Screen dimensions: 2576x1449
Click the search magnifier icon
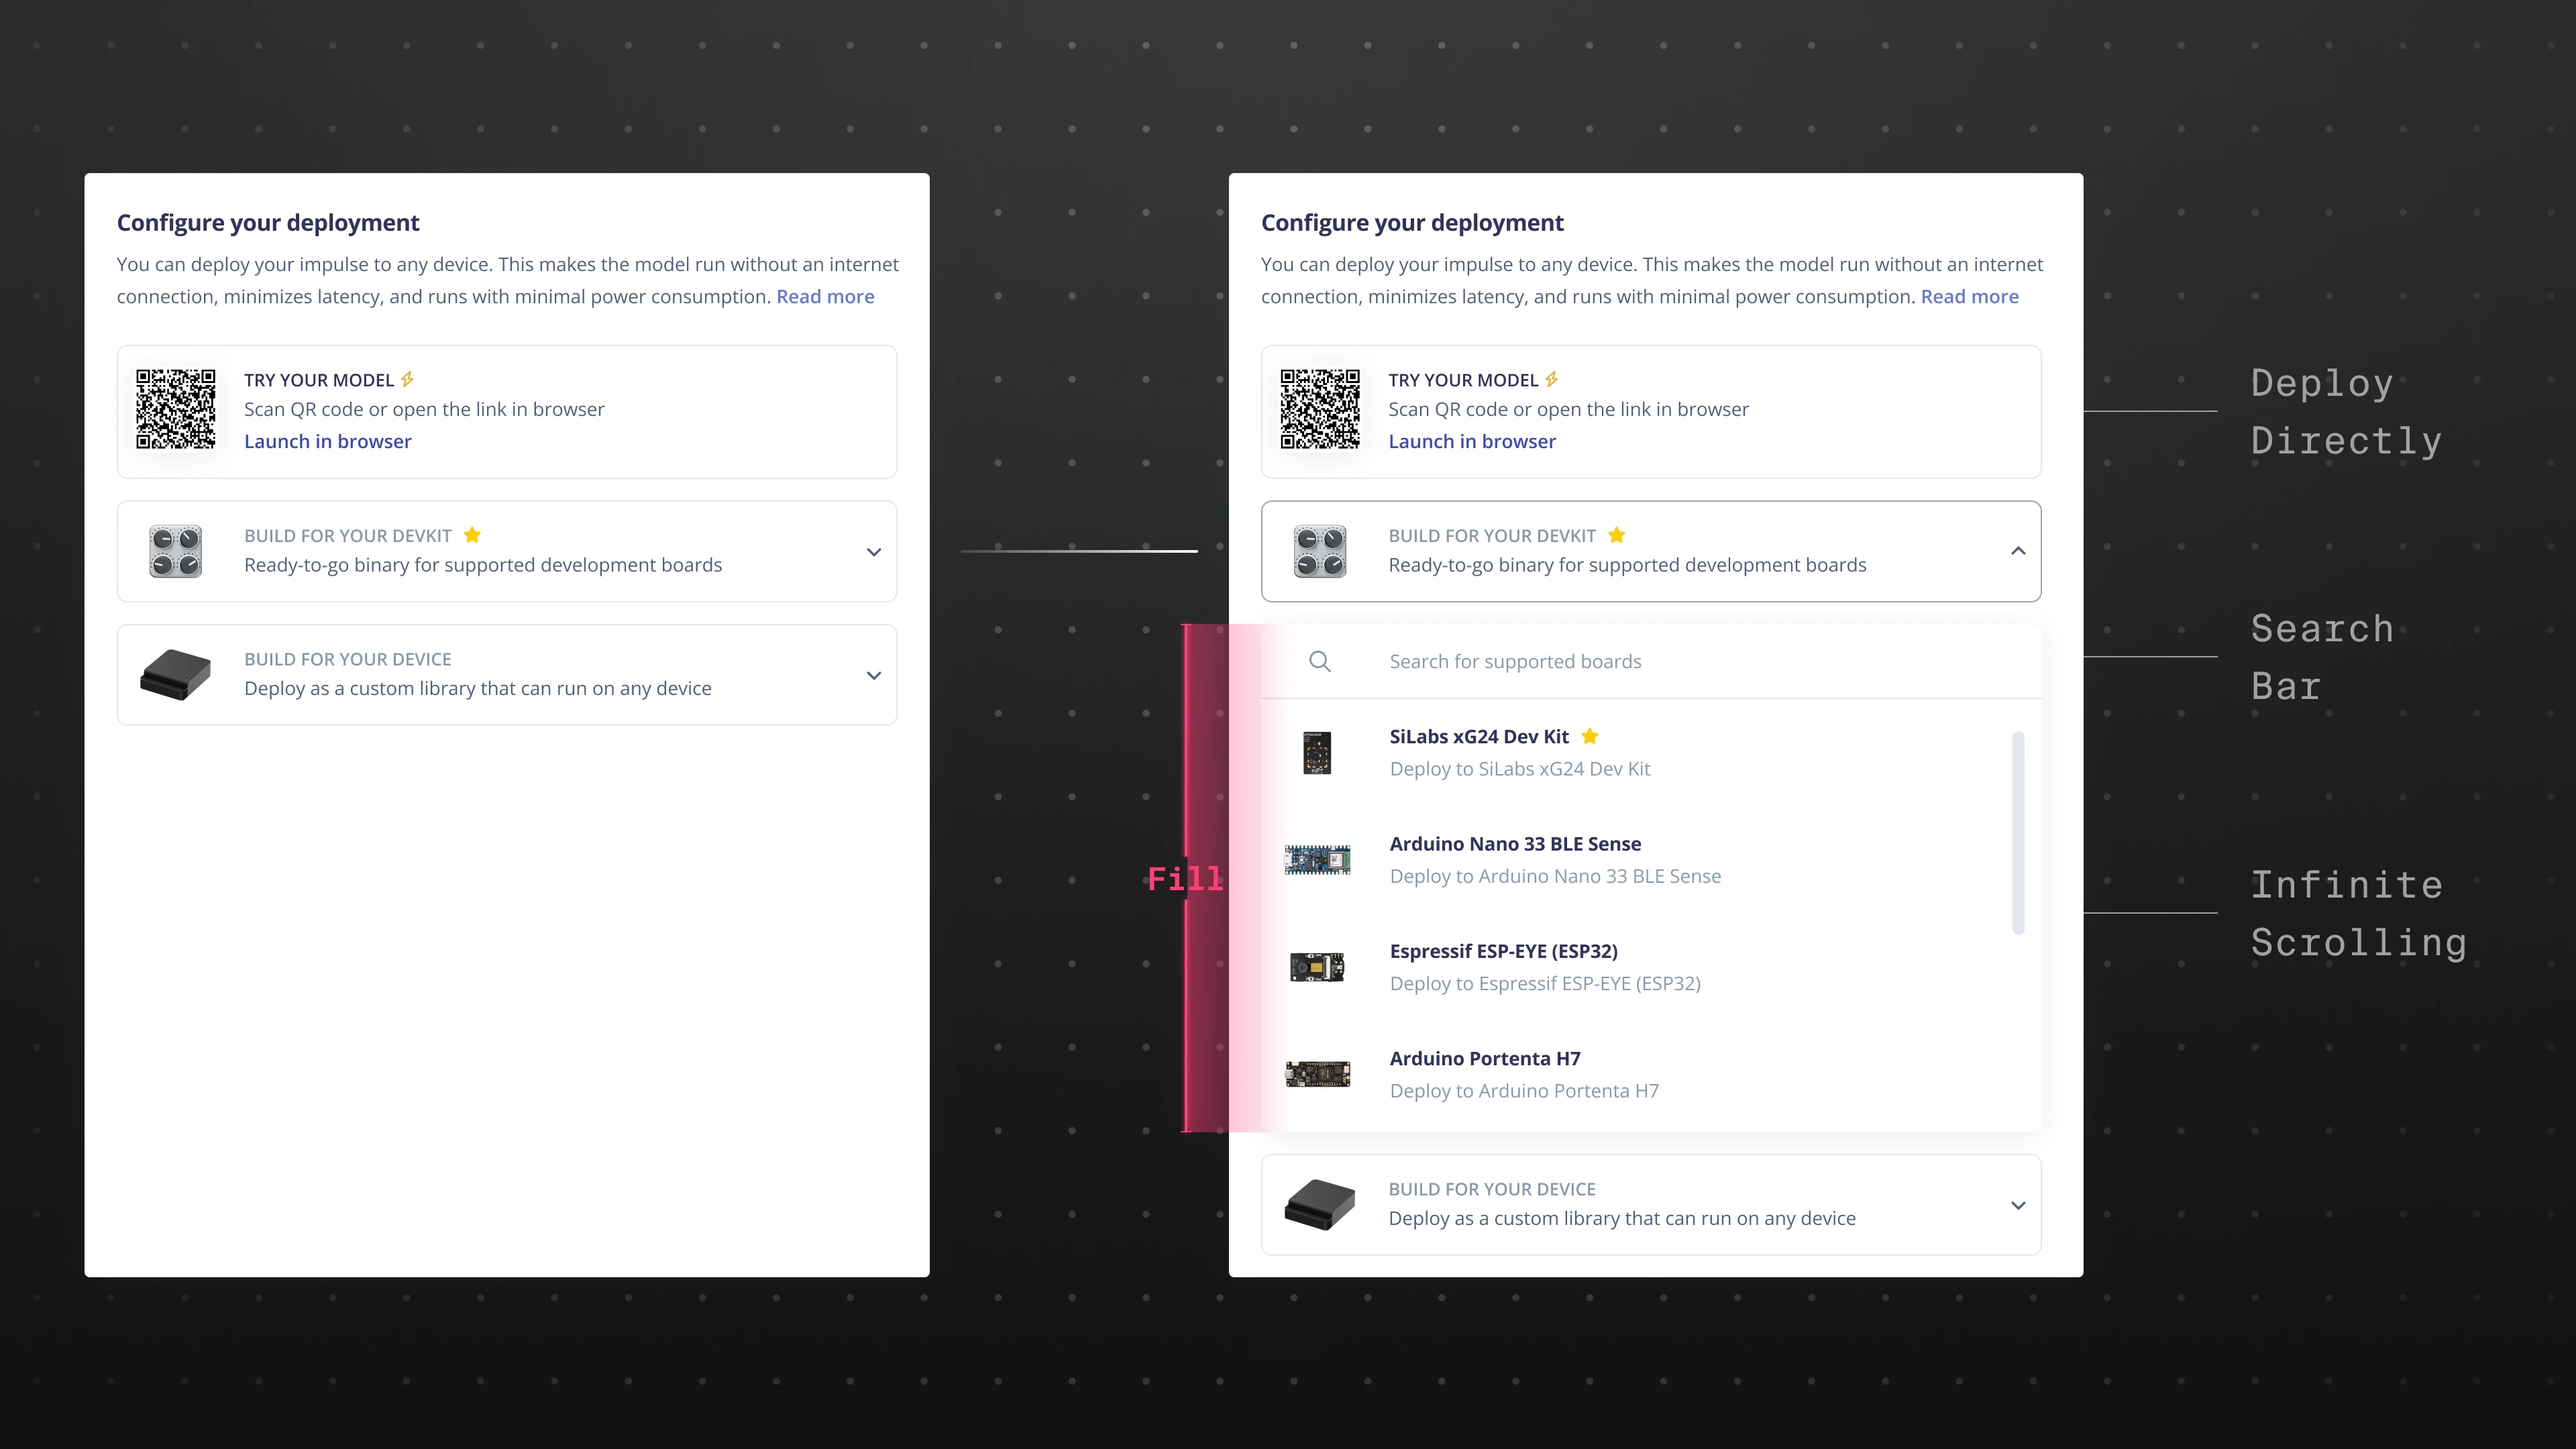(x=1319, y=661)
